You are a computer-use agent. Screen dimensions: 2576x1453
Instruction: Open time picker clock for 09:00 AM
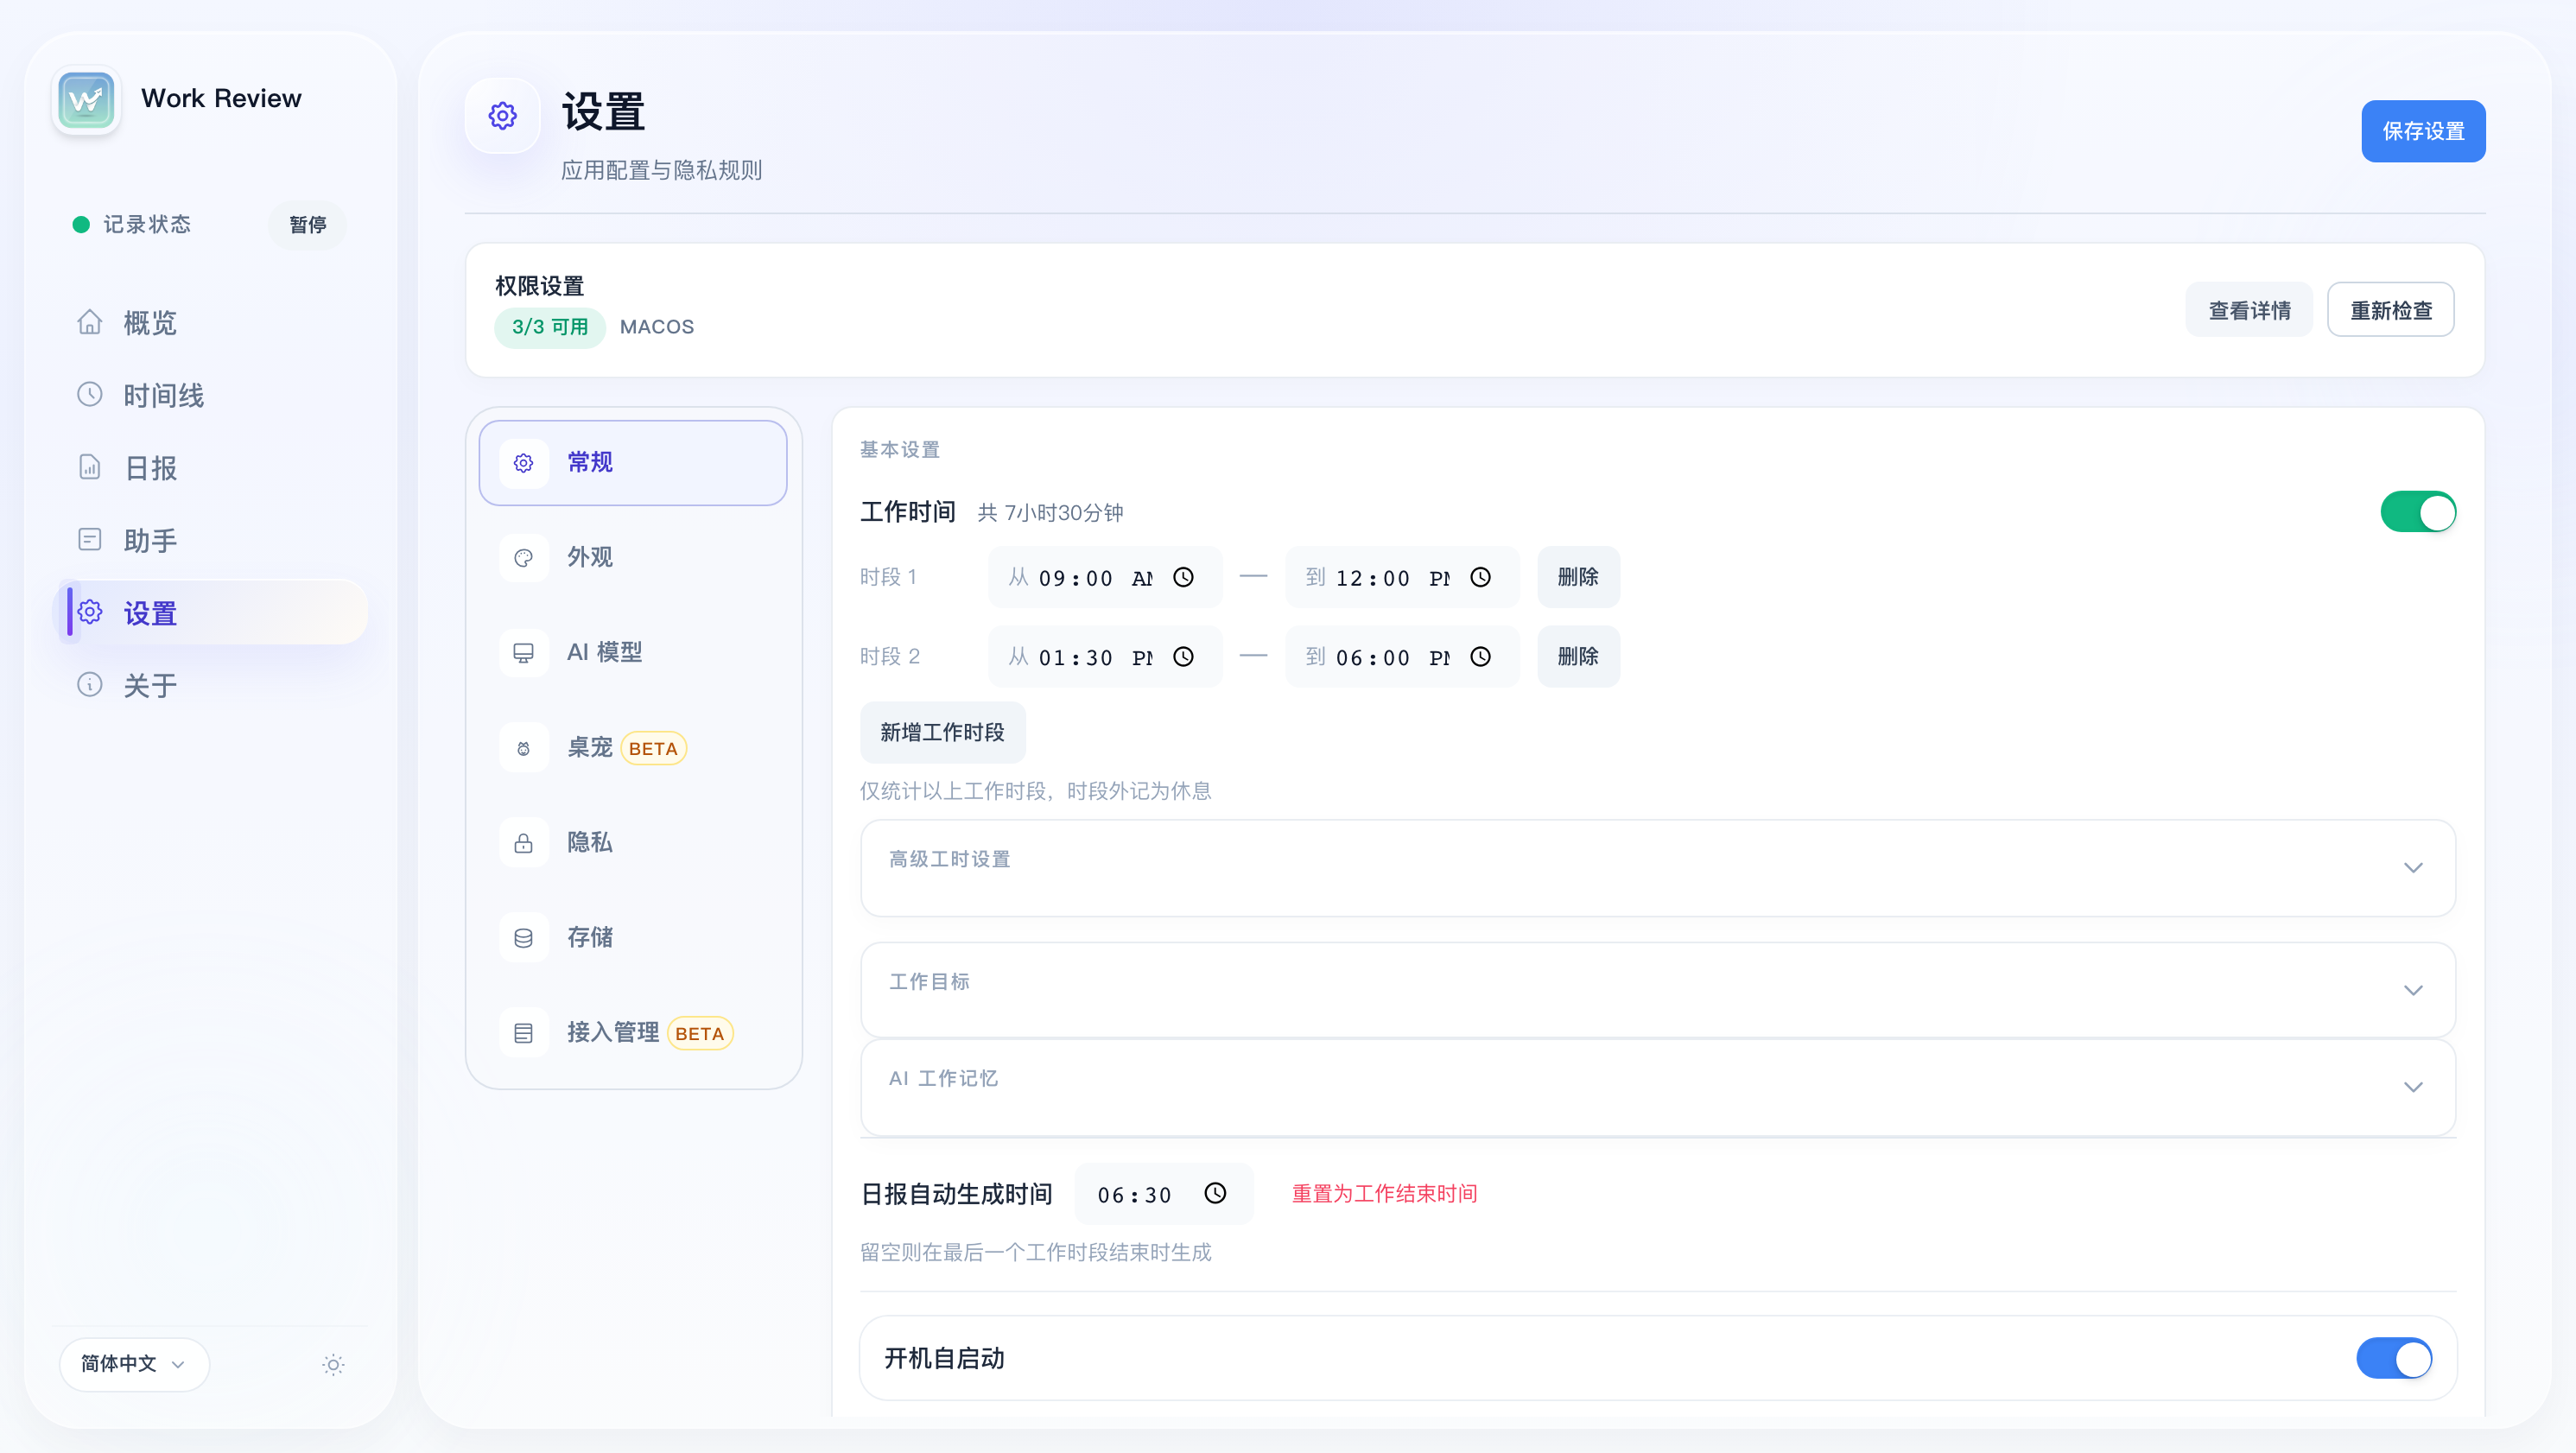(1183, 577)
